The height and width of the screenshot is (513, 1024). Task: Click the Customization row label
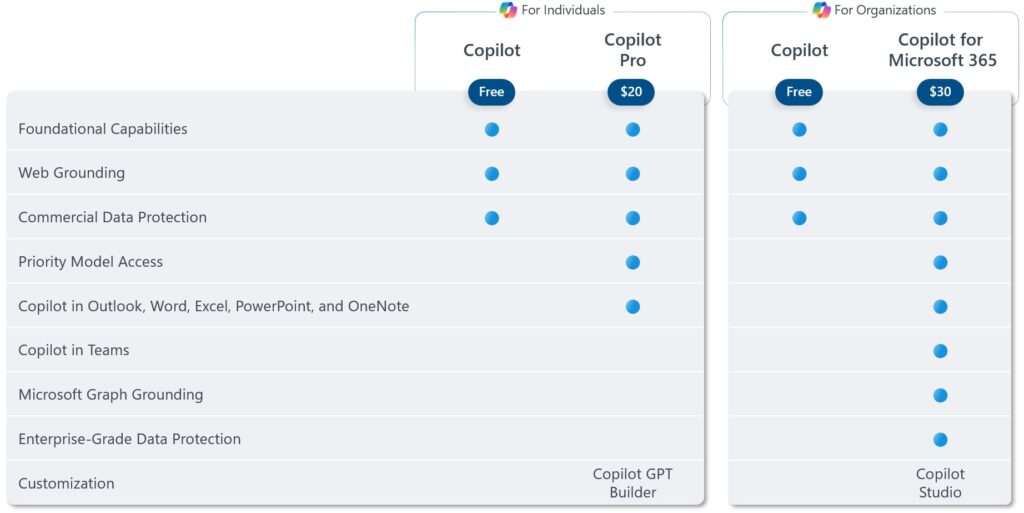pyautogui.click(x=66, y=484)
